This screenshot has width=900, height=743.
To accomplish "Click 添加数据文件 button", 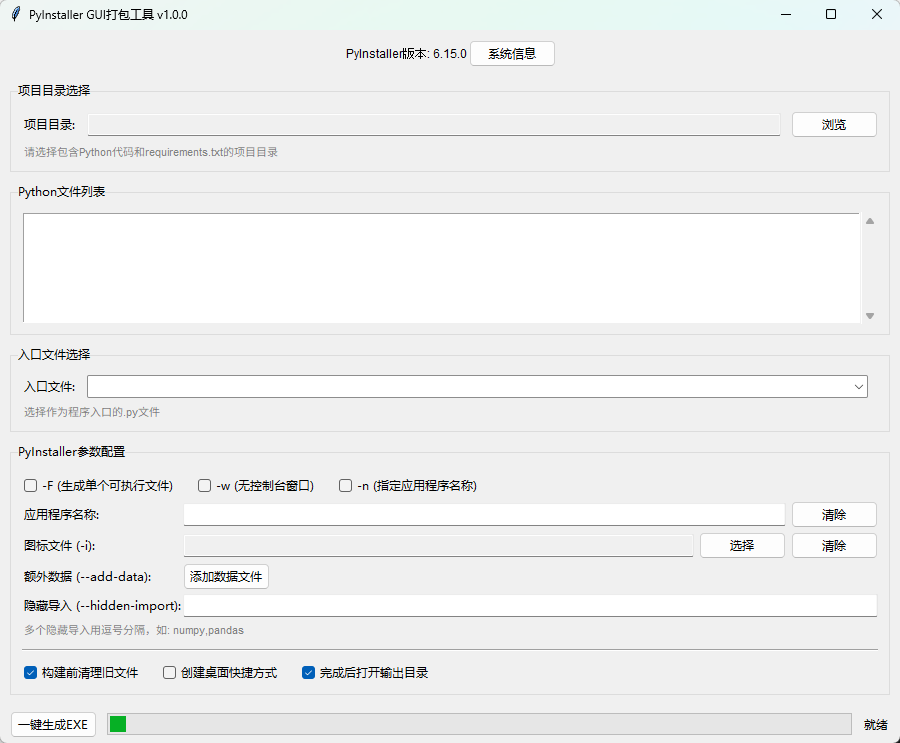I will pos(226,576).
